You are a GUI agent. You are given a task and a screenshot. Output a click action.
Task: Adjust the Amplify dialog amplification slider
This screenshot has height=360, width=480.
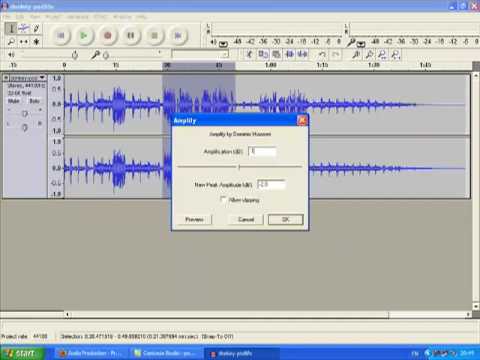(x=239, y=167)
